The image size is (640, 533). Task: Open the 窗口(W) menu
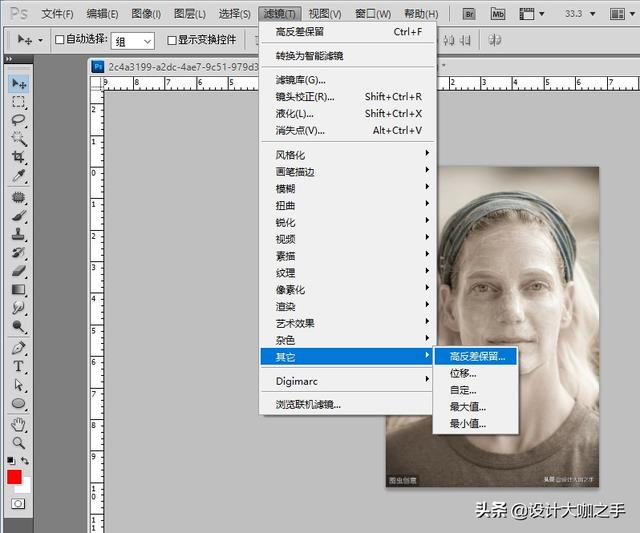point(373,14)
